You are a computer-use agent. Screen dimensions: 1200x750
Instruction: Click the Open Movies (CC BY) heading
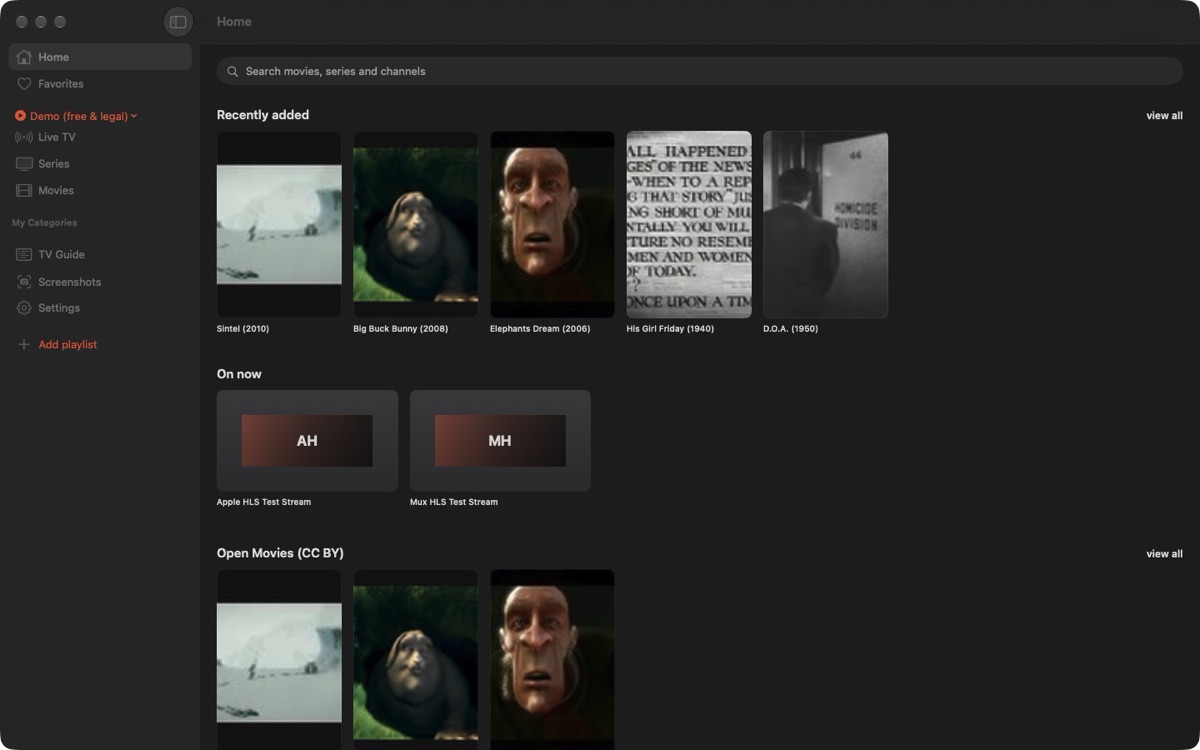(280, 553)
